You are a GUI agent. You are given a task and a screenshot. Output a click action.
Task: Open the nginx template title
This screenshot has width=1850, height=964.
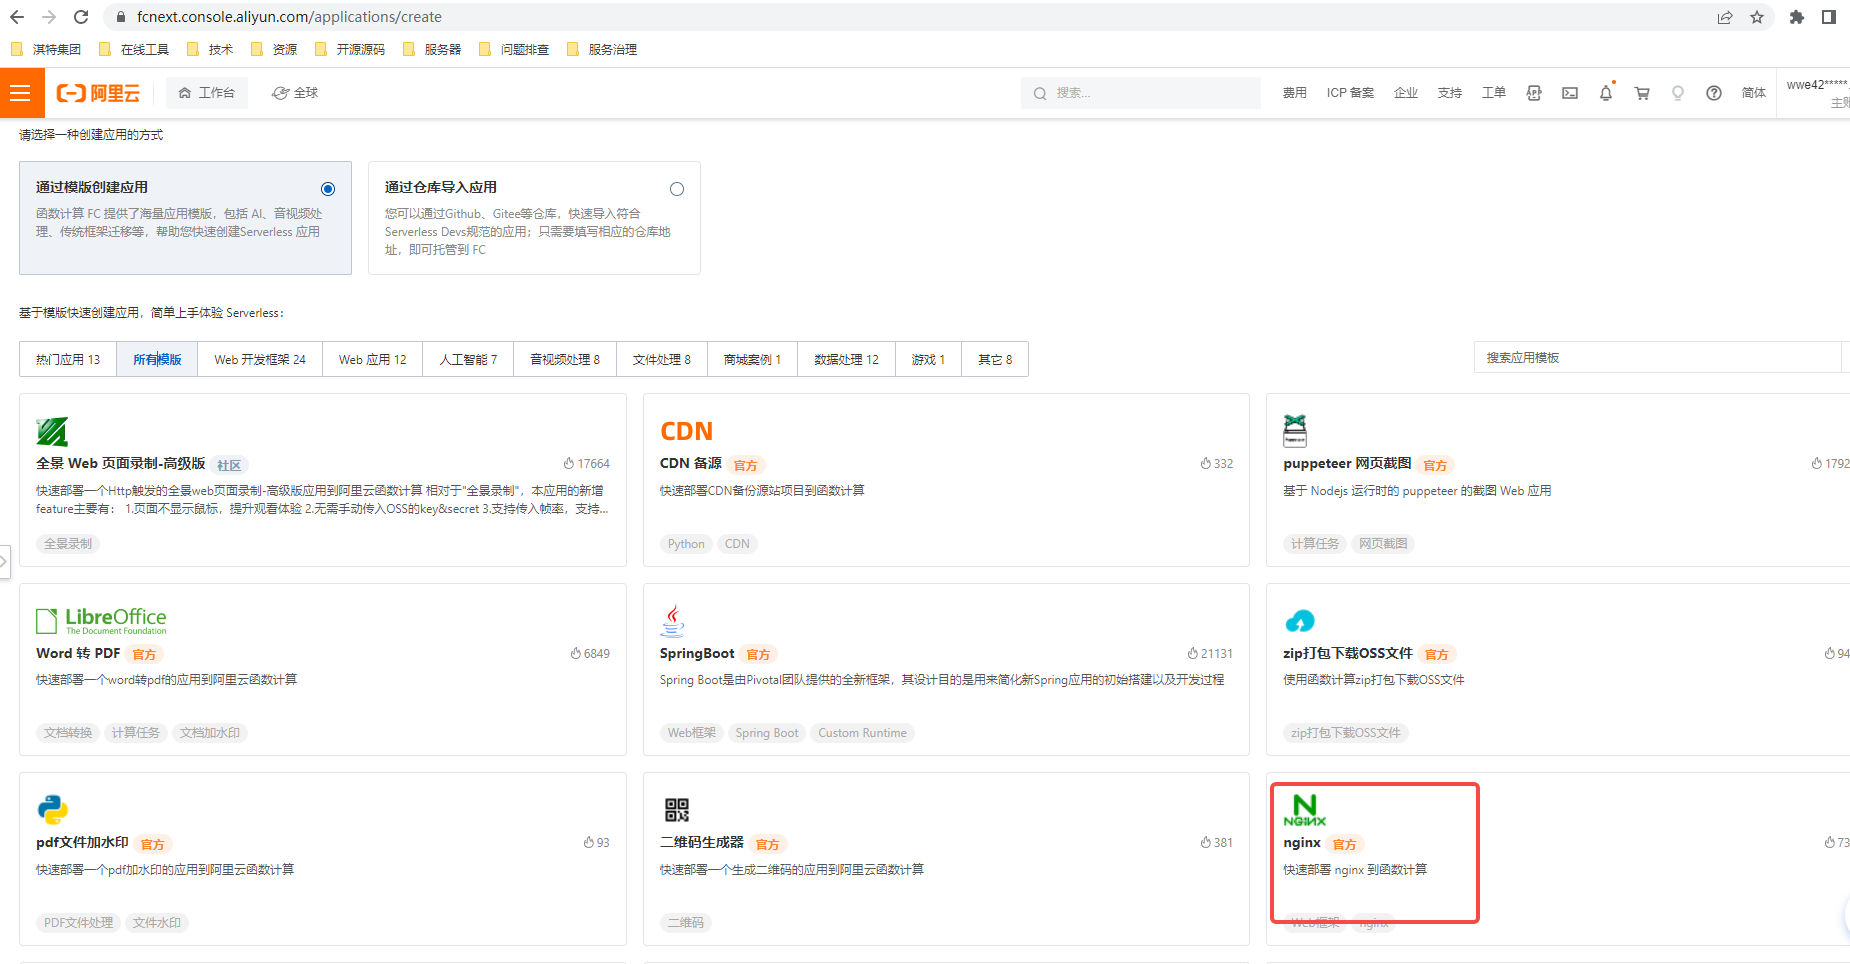point(1302,843)
